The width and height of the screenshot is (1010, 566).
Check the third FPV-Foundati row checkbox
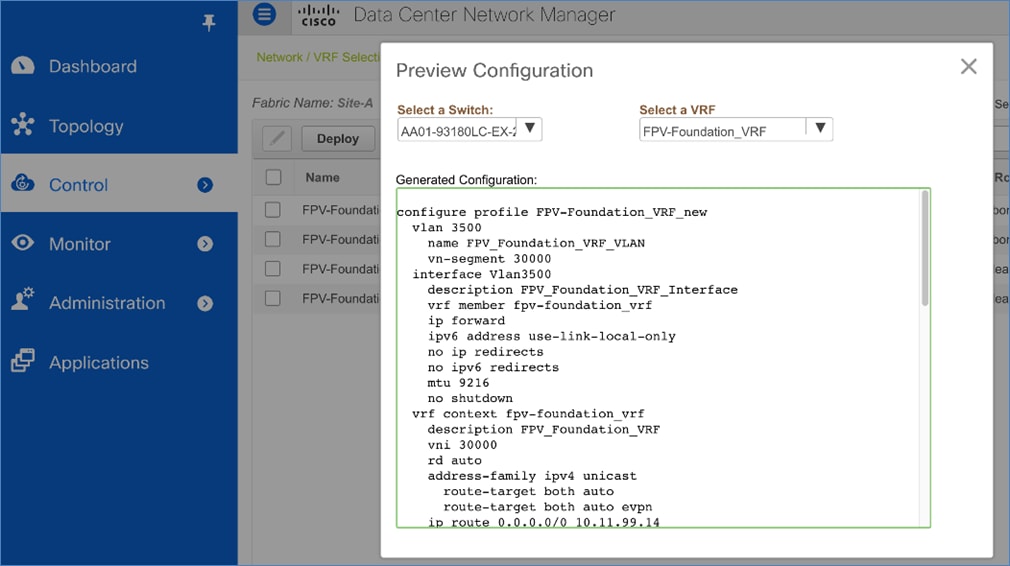pyautogui.click(x=272, y=269)
